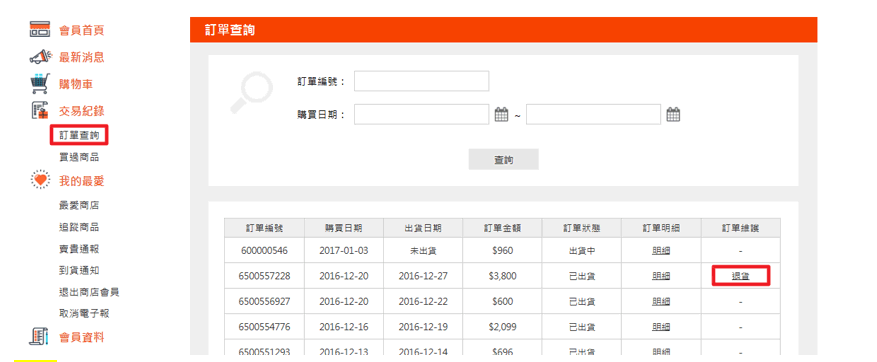Viewport: 877px width, 362px height.
Task: View 明細 for order 6500556927
Action: pyautogui.click(x=661, y=302)
